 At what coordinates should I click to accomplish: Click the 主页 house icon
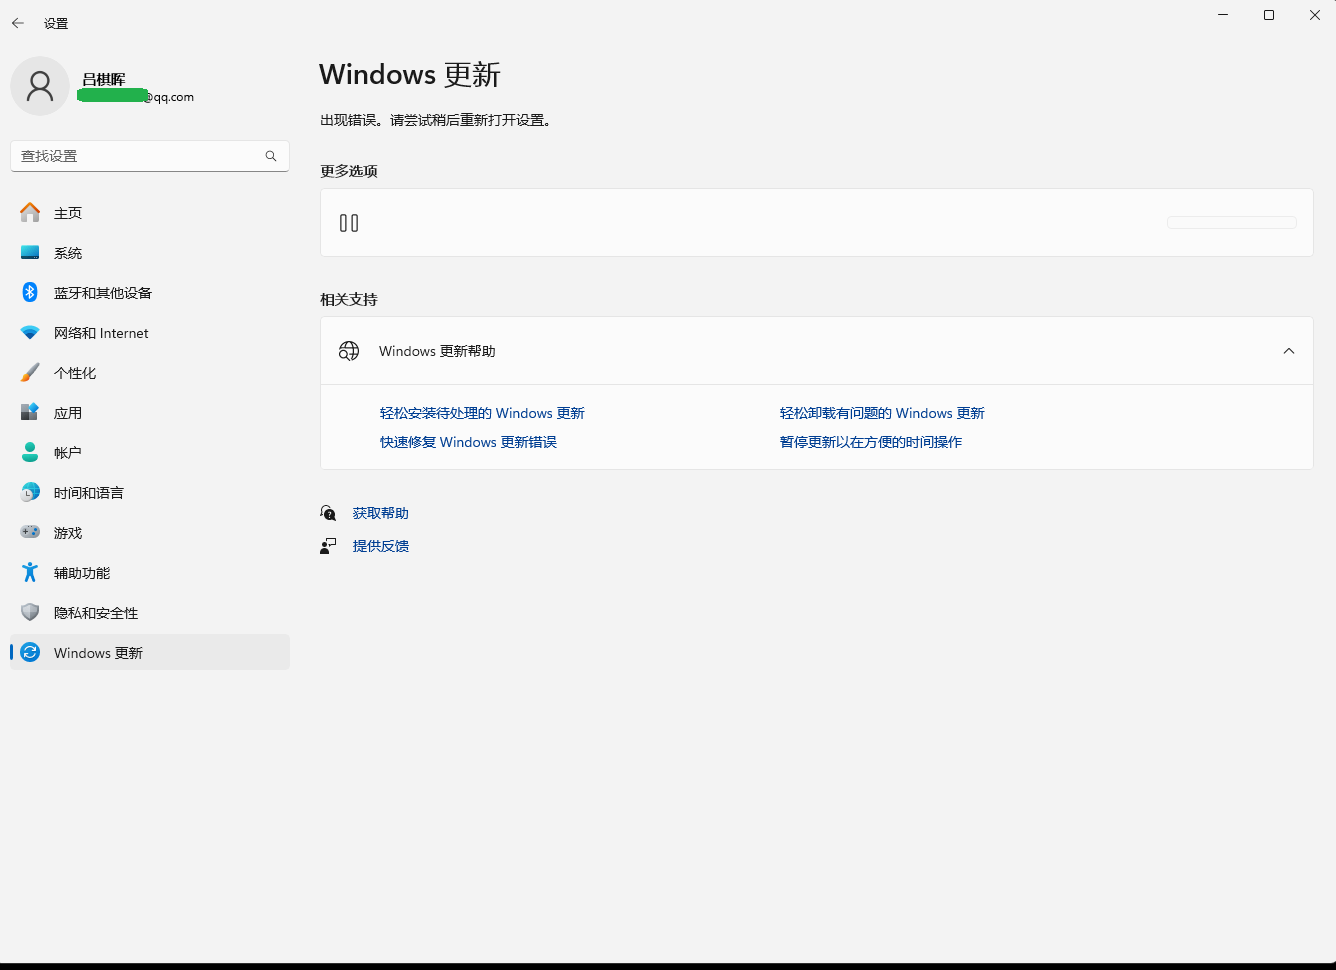click(x=30, y=212)
